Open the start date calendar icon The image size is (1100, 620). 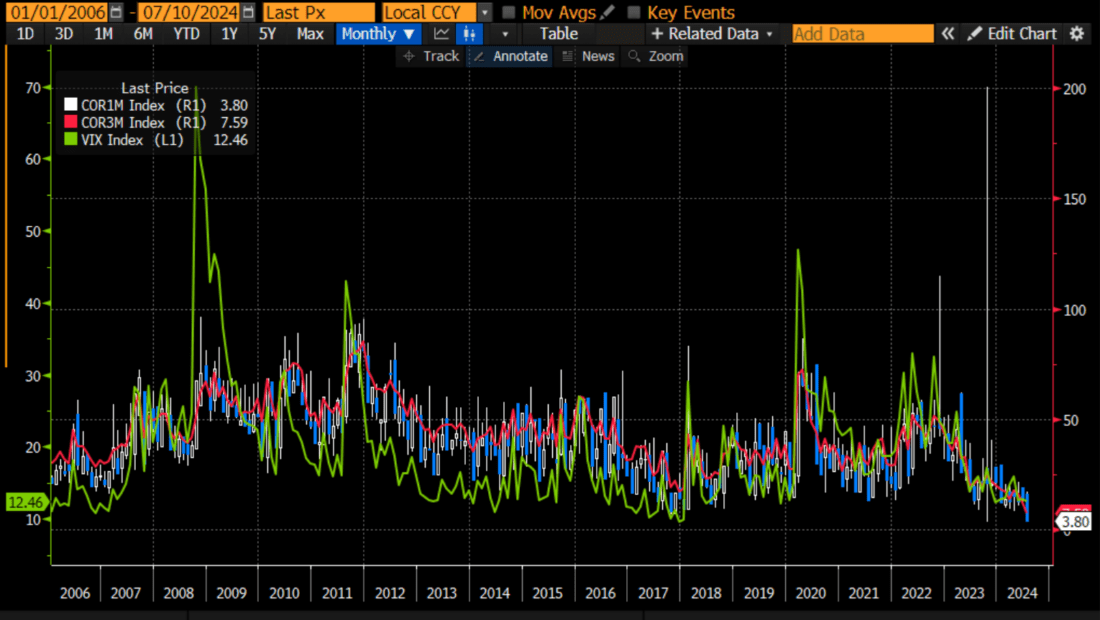[x=115, y=12]
